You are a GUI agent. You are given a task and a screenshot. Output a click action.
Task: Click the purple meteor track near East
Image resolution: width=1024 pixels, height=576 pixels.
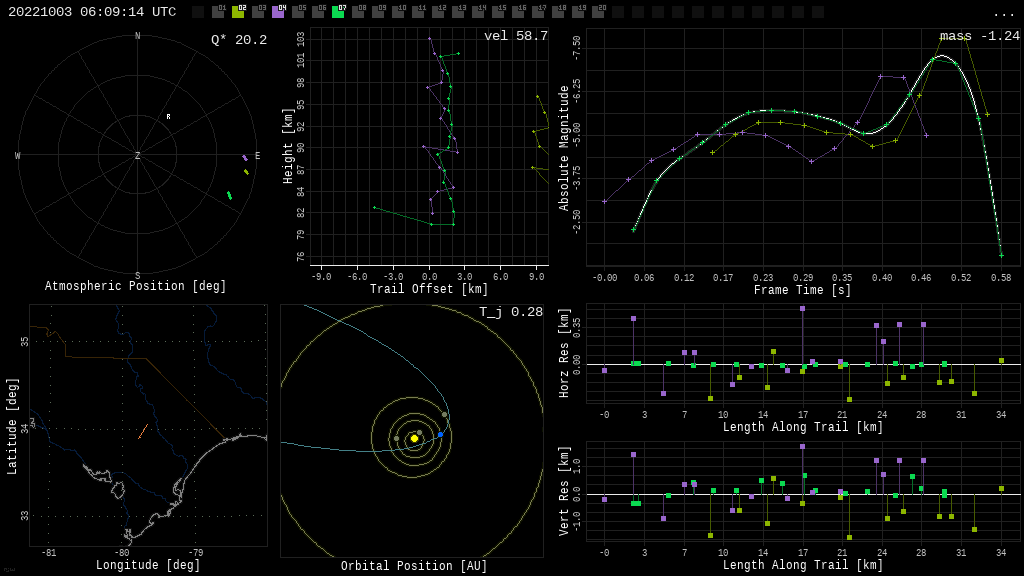[244, 157]
